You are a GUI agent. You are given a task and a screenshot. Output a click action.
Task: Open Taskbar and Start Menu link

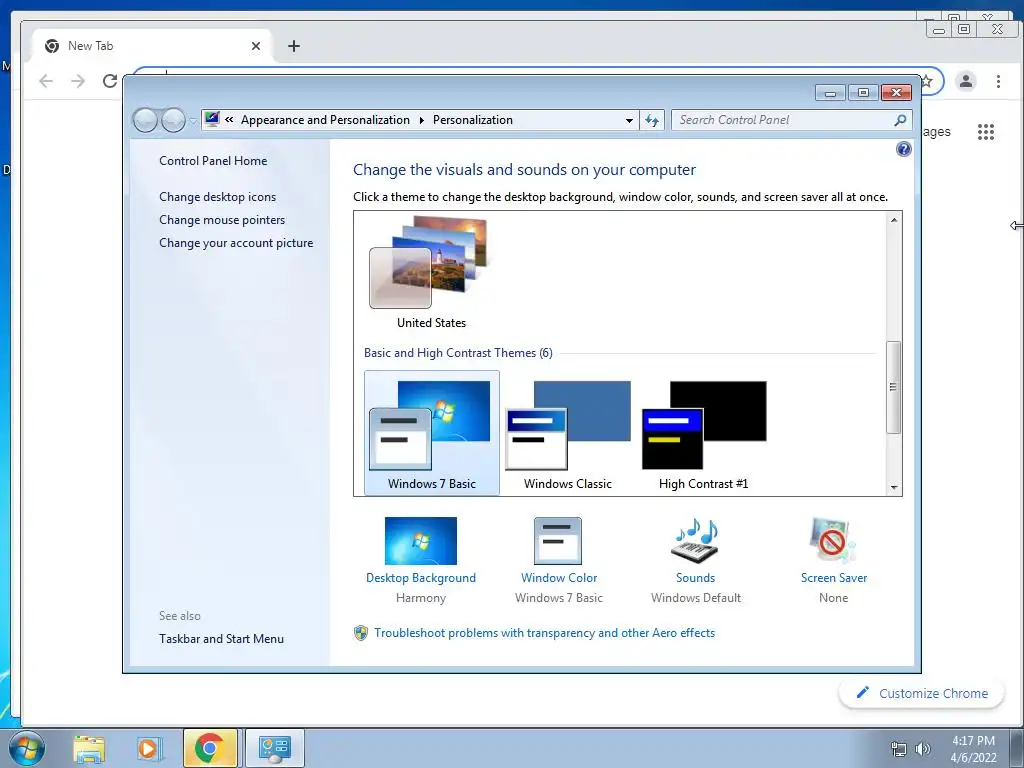point(221,639)
